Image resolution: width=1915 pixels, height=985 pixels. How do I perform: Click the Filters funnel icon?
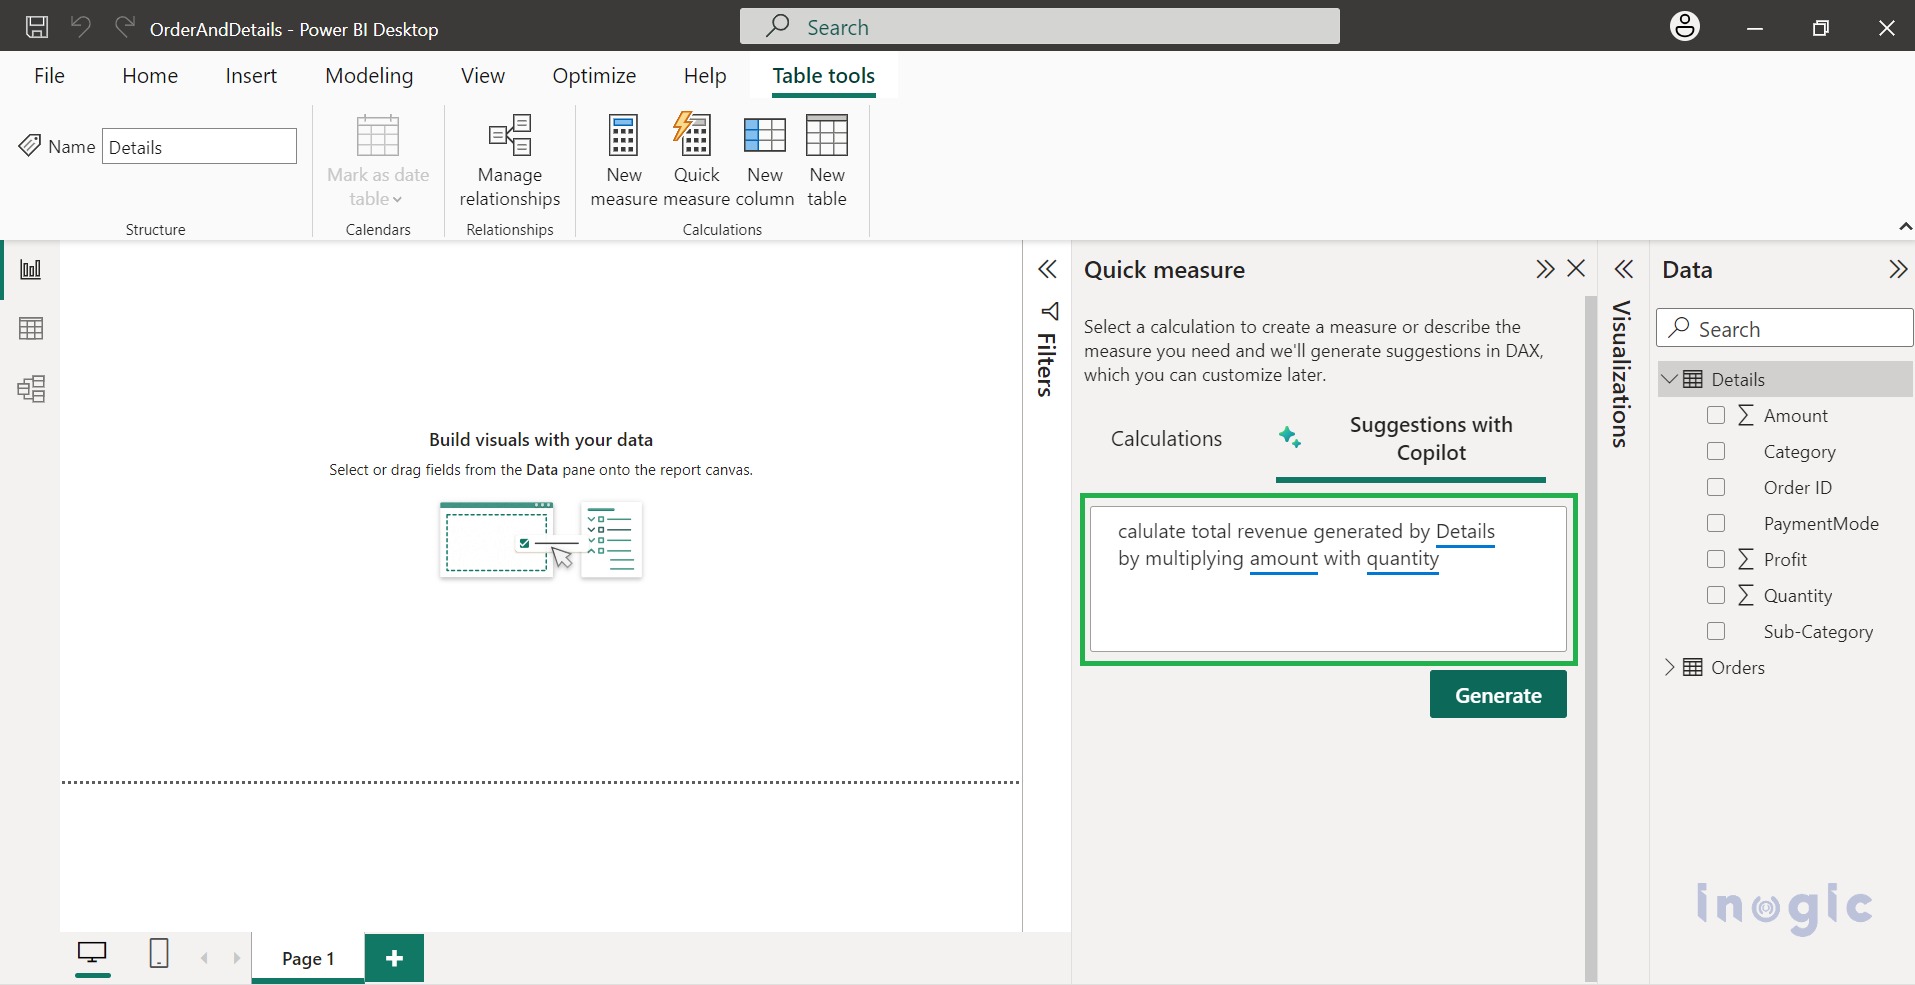1049,311
